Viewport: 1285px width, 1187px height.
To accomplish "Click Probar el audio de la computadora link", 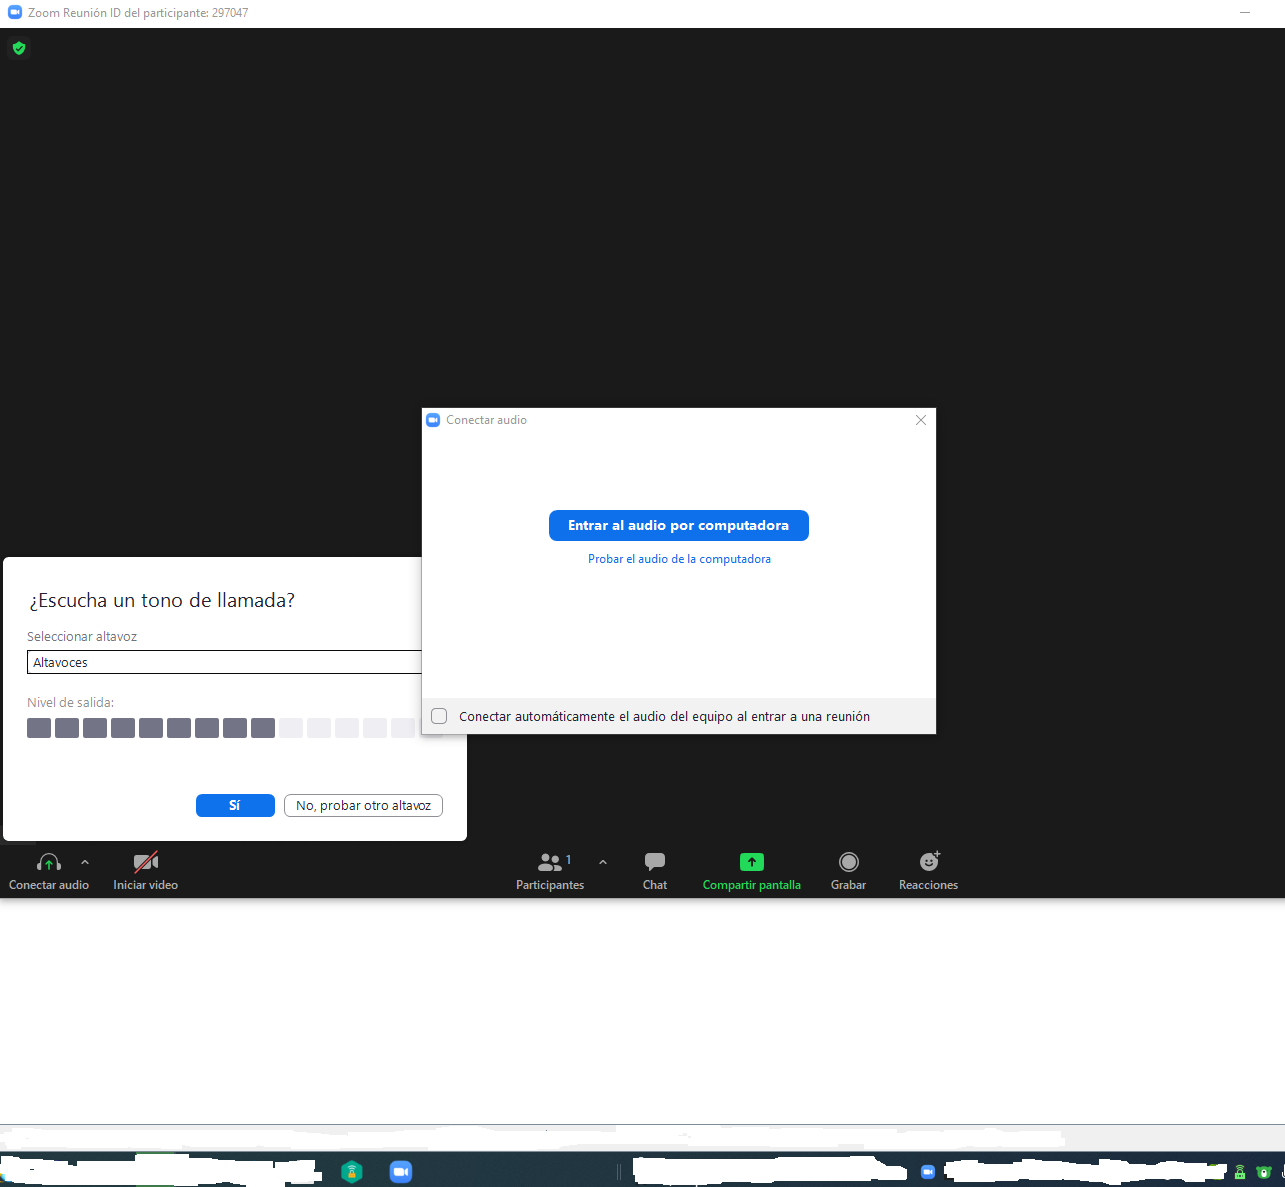I will [679, 559].
